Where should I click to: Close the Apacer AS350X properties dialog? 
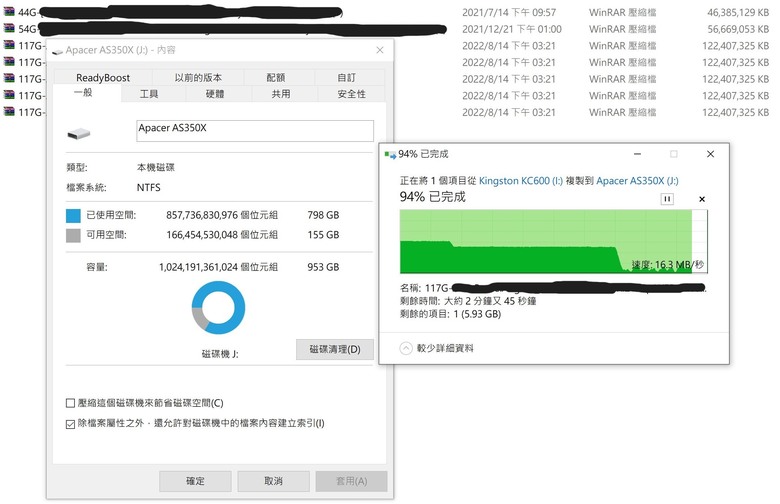click(380, 50)
